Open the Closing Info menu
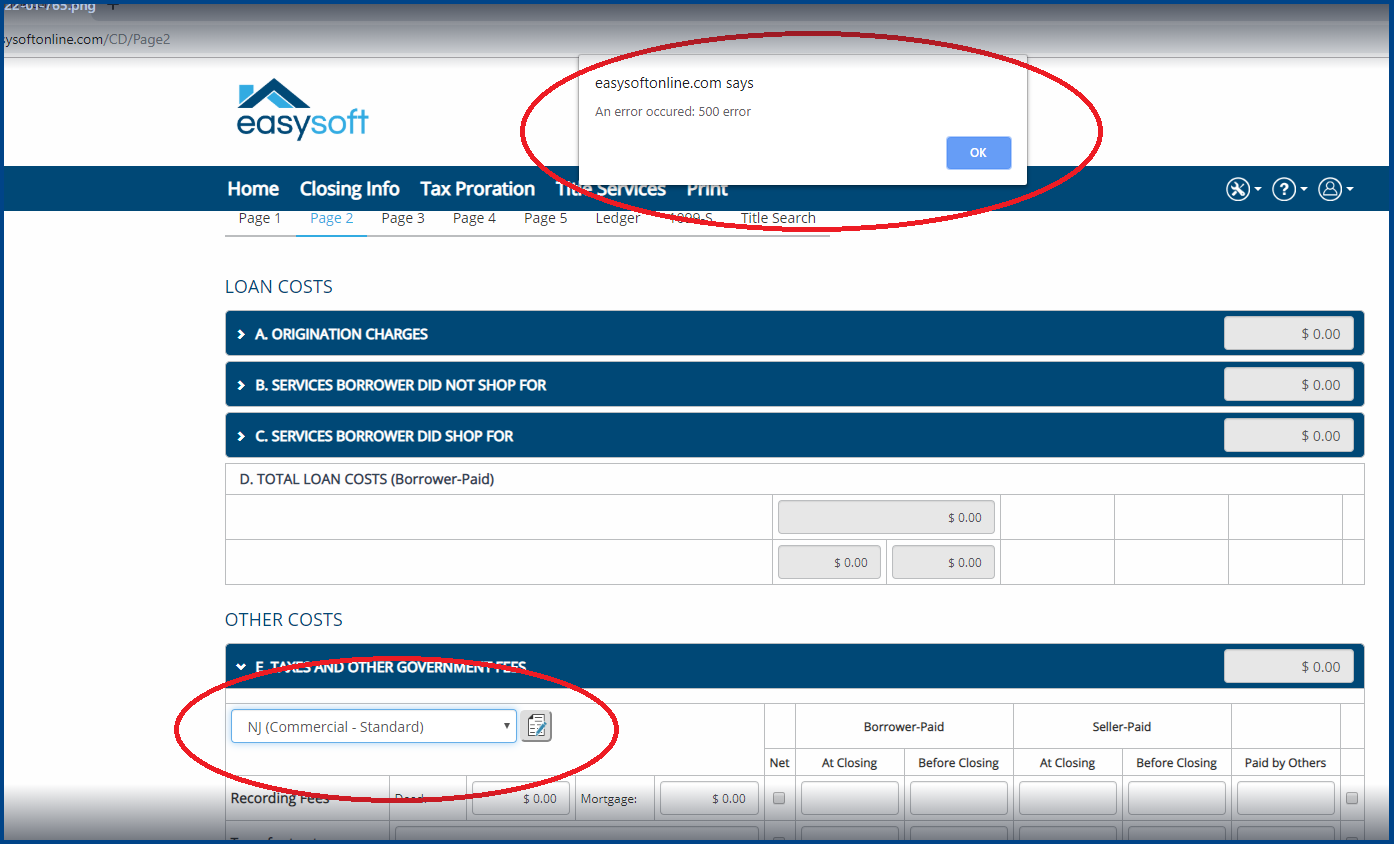 pyautogui.click(x=350, y=189)
